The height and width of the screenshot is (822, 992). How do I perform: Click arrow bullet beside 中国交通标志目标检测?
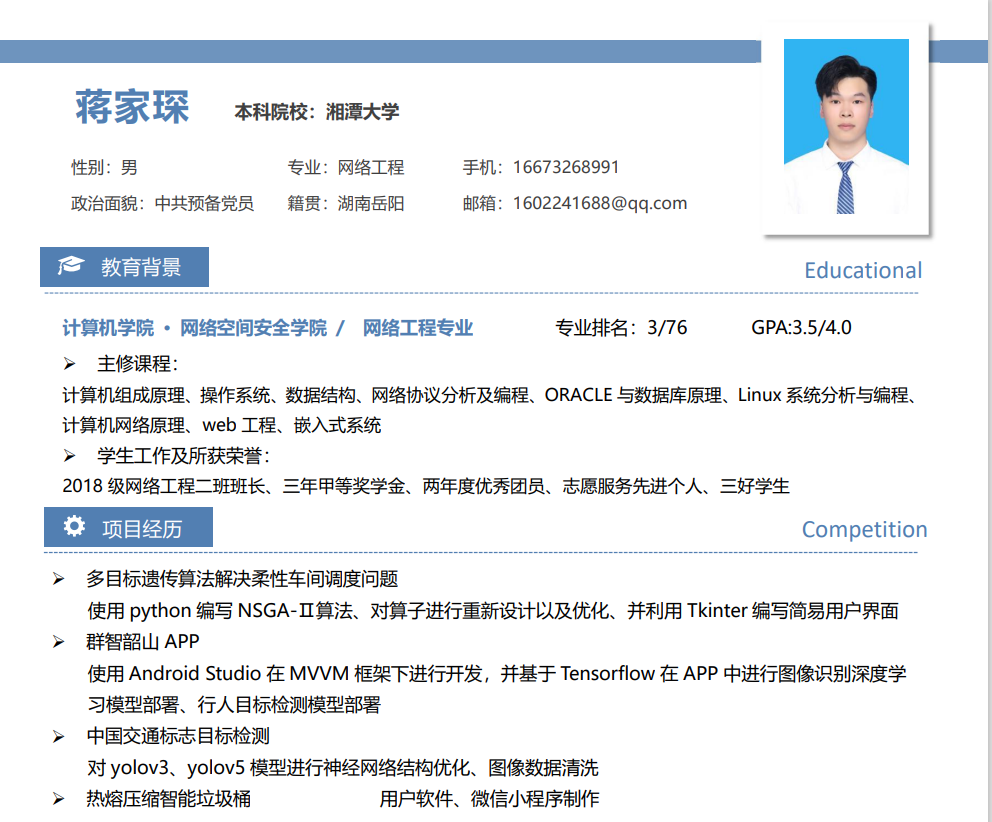[59, 737]
